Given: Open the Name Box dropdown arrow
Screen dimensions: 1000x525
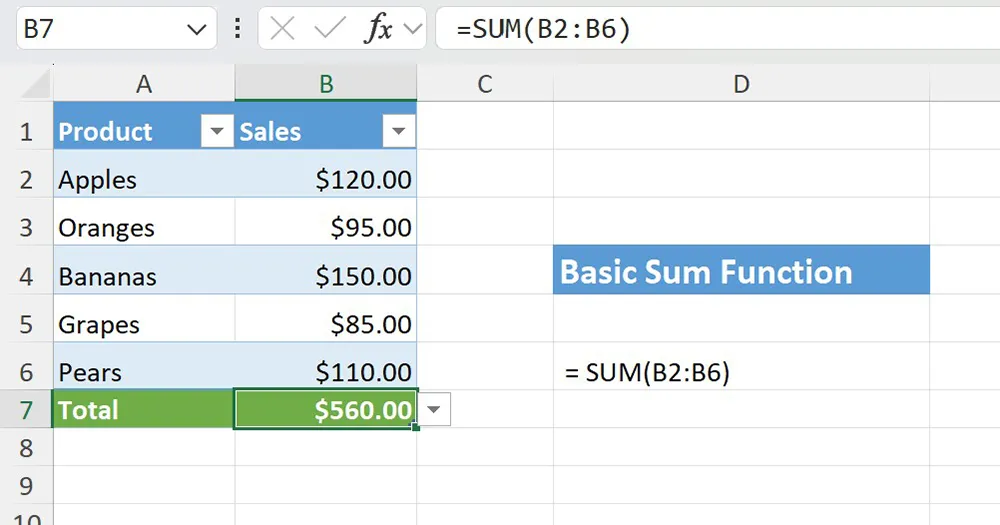Looking at the screenshot, I should pyautogui.click(x=195, y=30).
